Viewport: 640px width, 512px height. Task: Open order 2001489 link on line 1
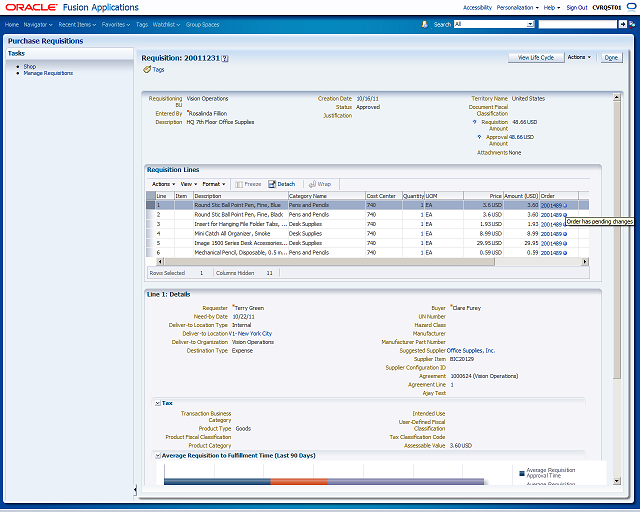pyautogui.click(x=551, y=205)
